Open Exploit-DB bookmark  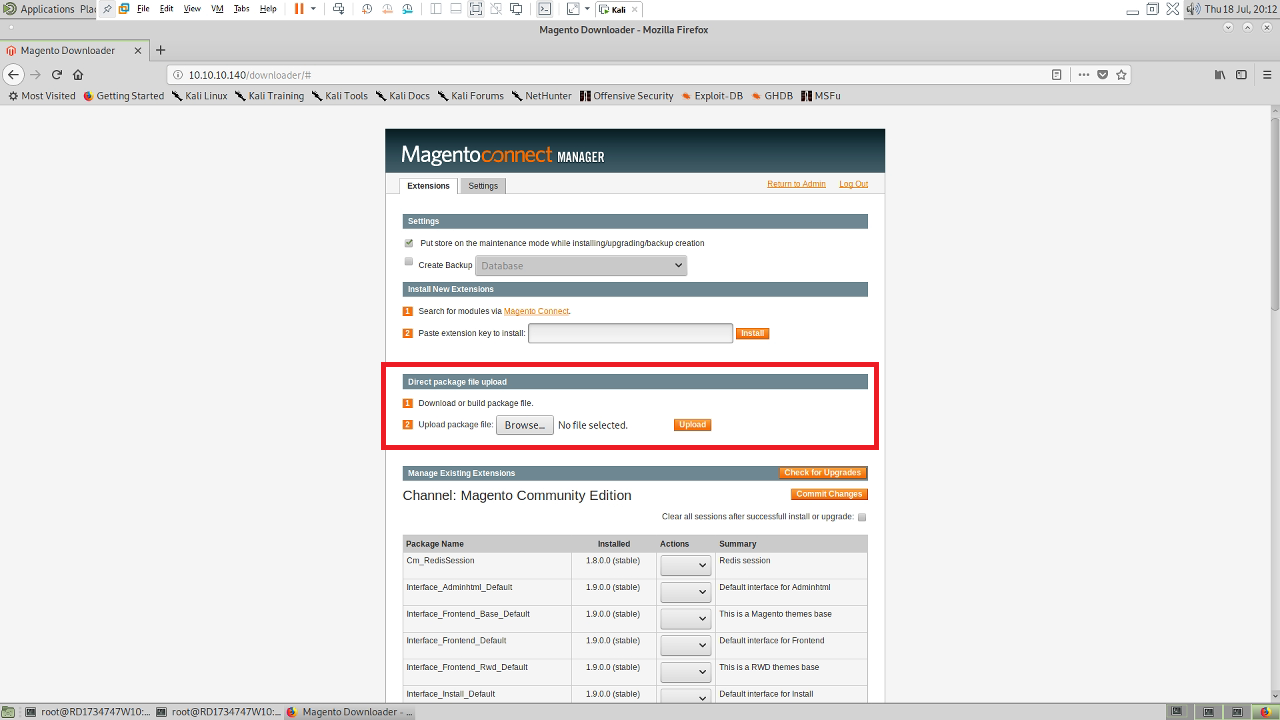click(712, 96)
